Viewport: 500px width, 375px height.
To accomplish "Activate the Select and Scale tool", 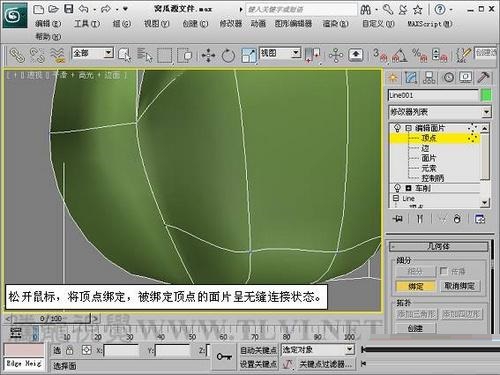I will click(x=249, y=55).
